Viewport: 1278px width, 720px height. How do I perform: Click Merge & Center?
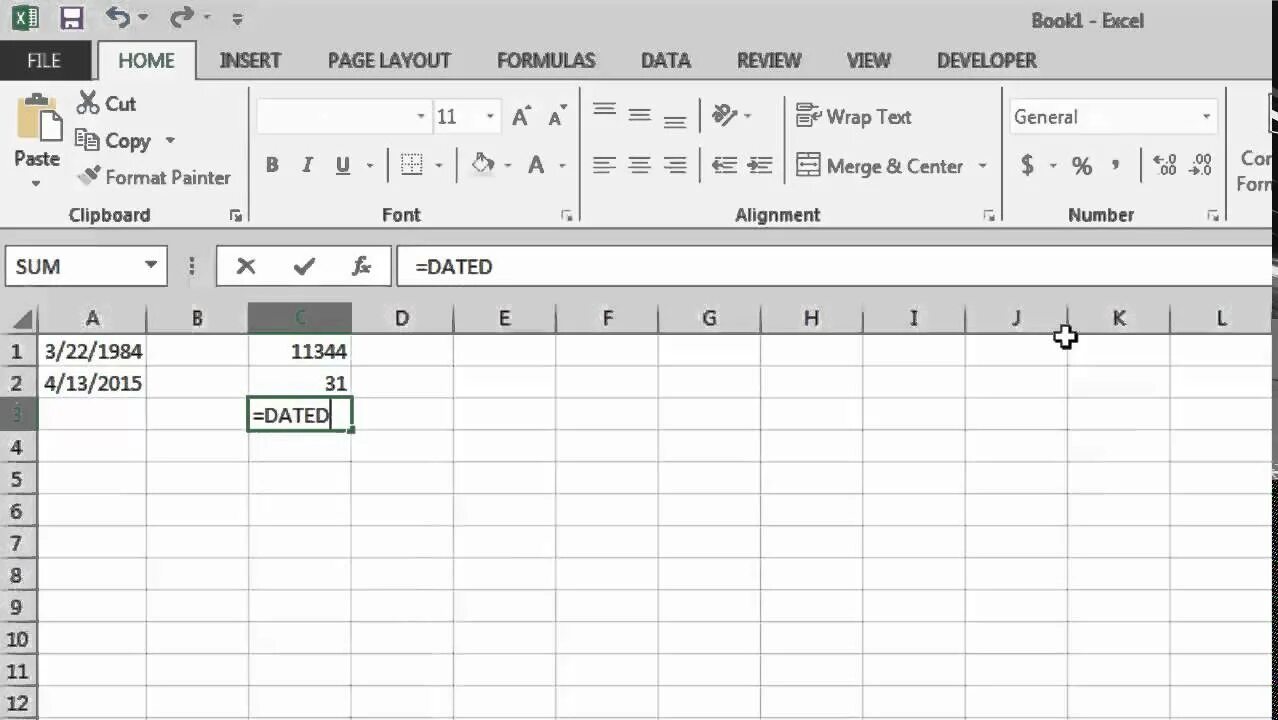point(880,166)
